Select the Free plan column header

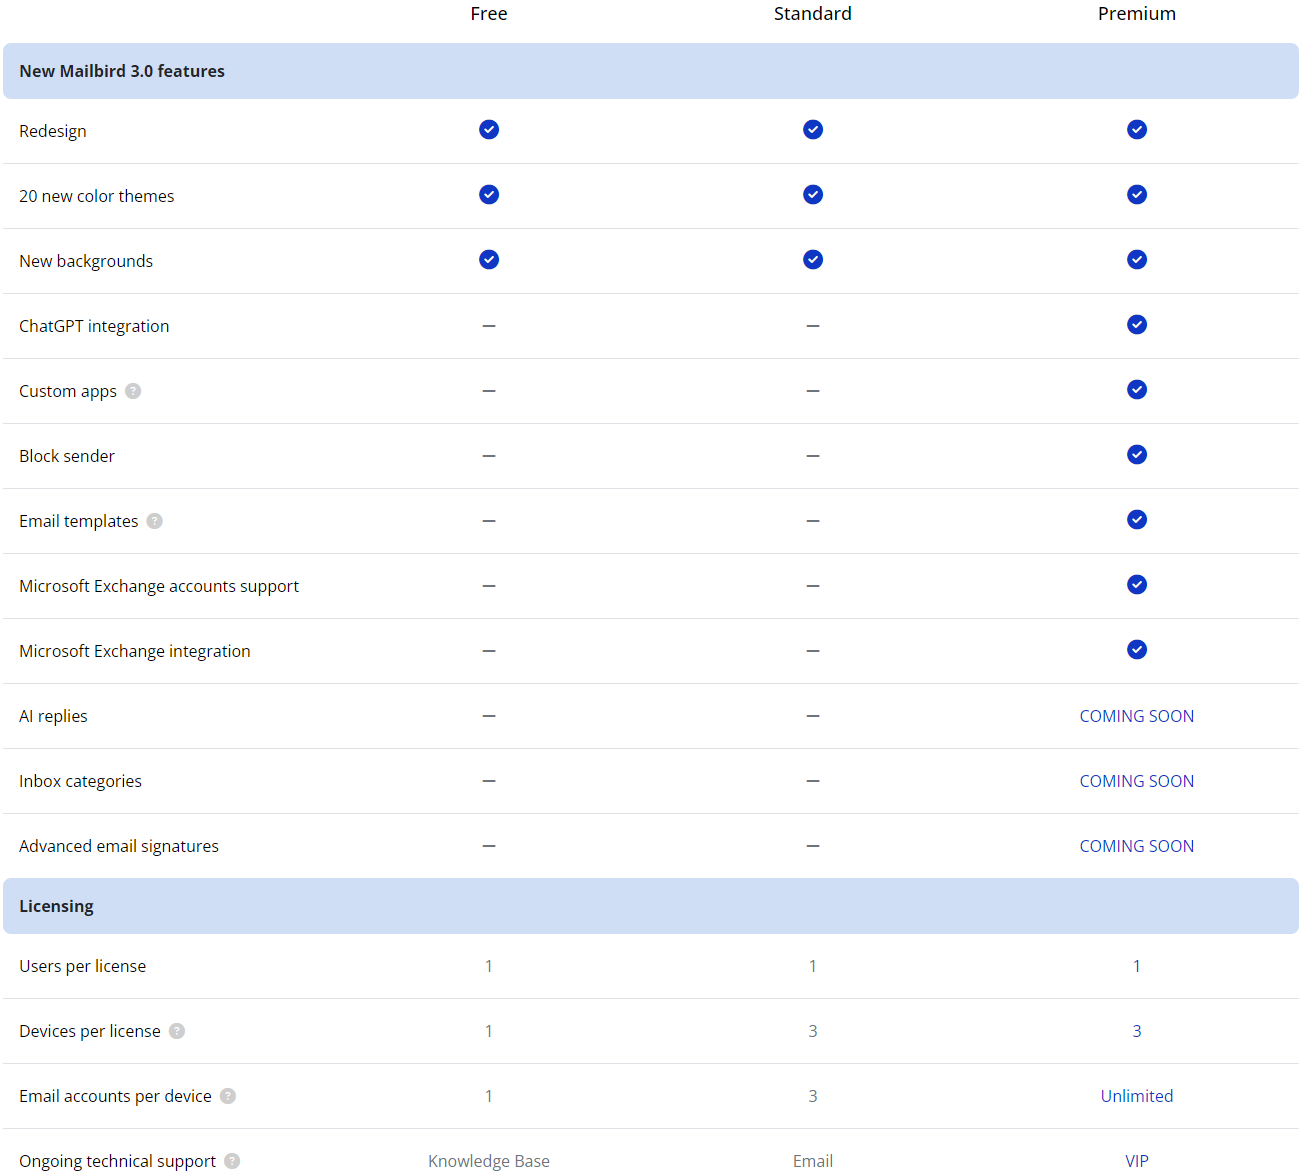point(489,14)
